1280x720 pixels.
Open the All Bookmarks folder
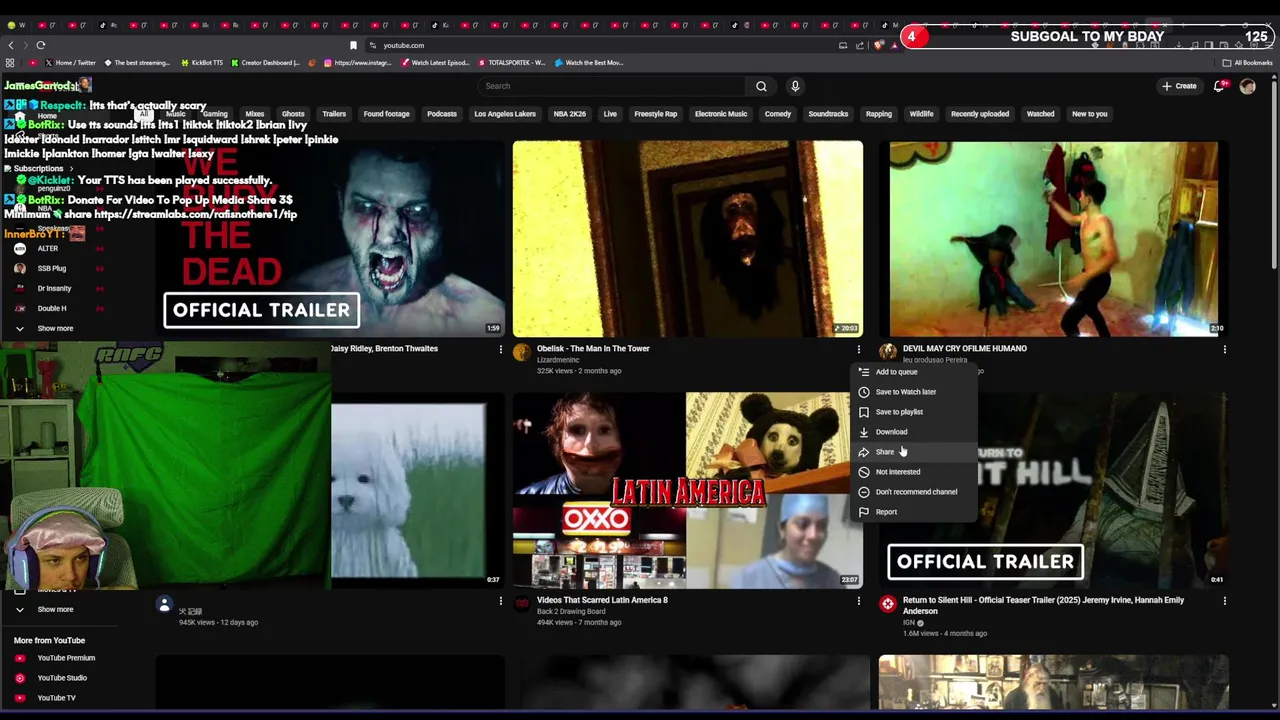(x=1248, y=62)
